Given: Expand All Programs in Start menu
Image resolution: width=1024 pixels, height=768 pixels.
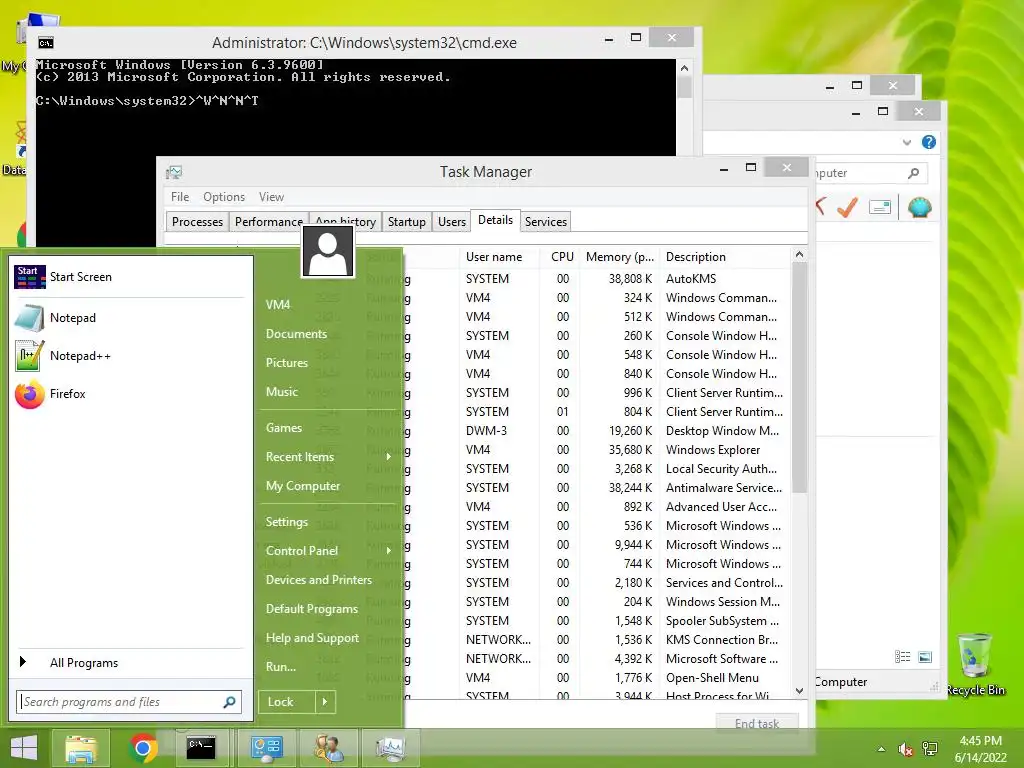Looking at the screenshot, I should [129, 663].
